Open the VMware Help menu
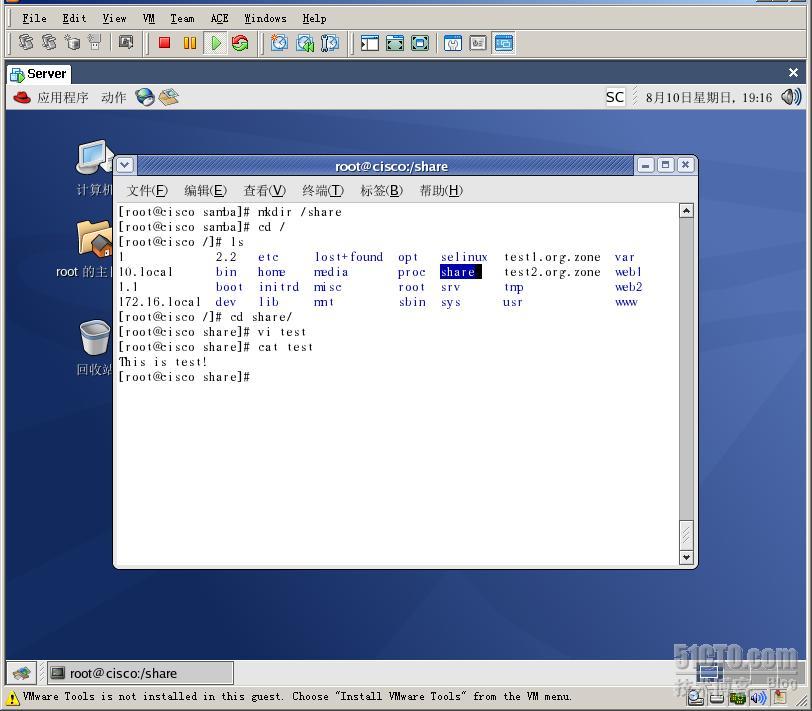Viewport: 812px width, 711px height. (x=314, y=18)
